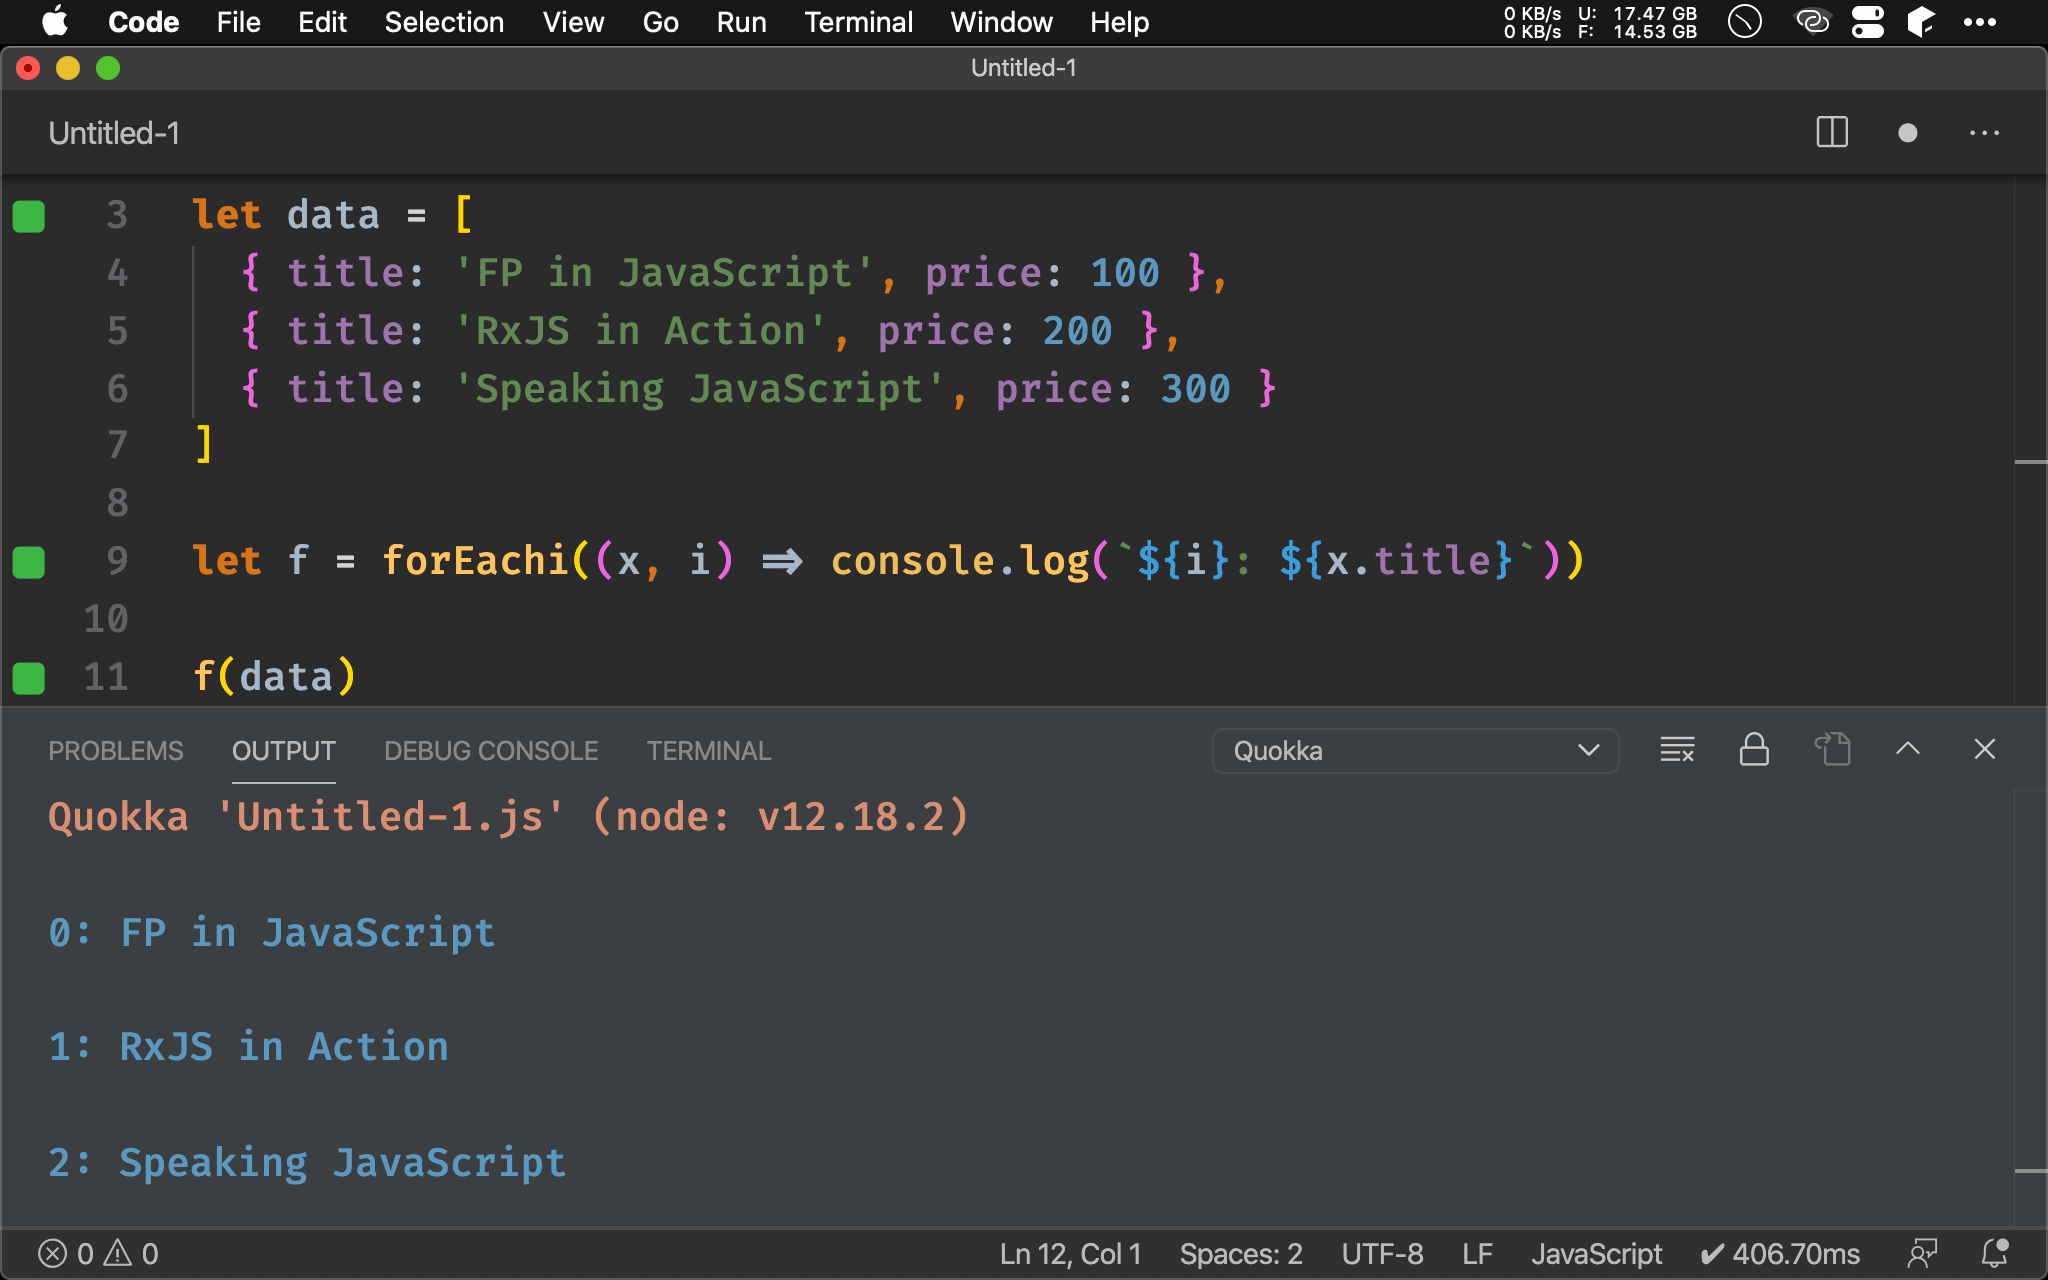Open the Control Center toggles icon

[x=1867, y=22]
